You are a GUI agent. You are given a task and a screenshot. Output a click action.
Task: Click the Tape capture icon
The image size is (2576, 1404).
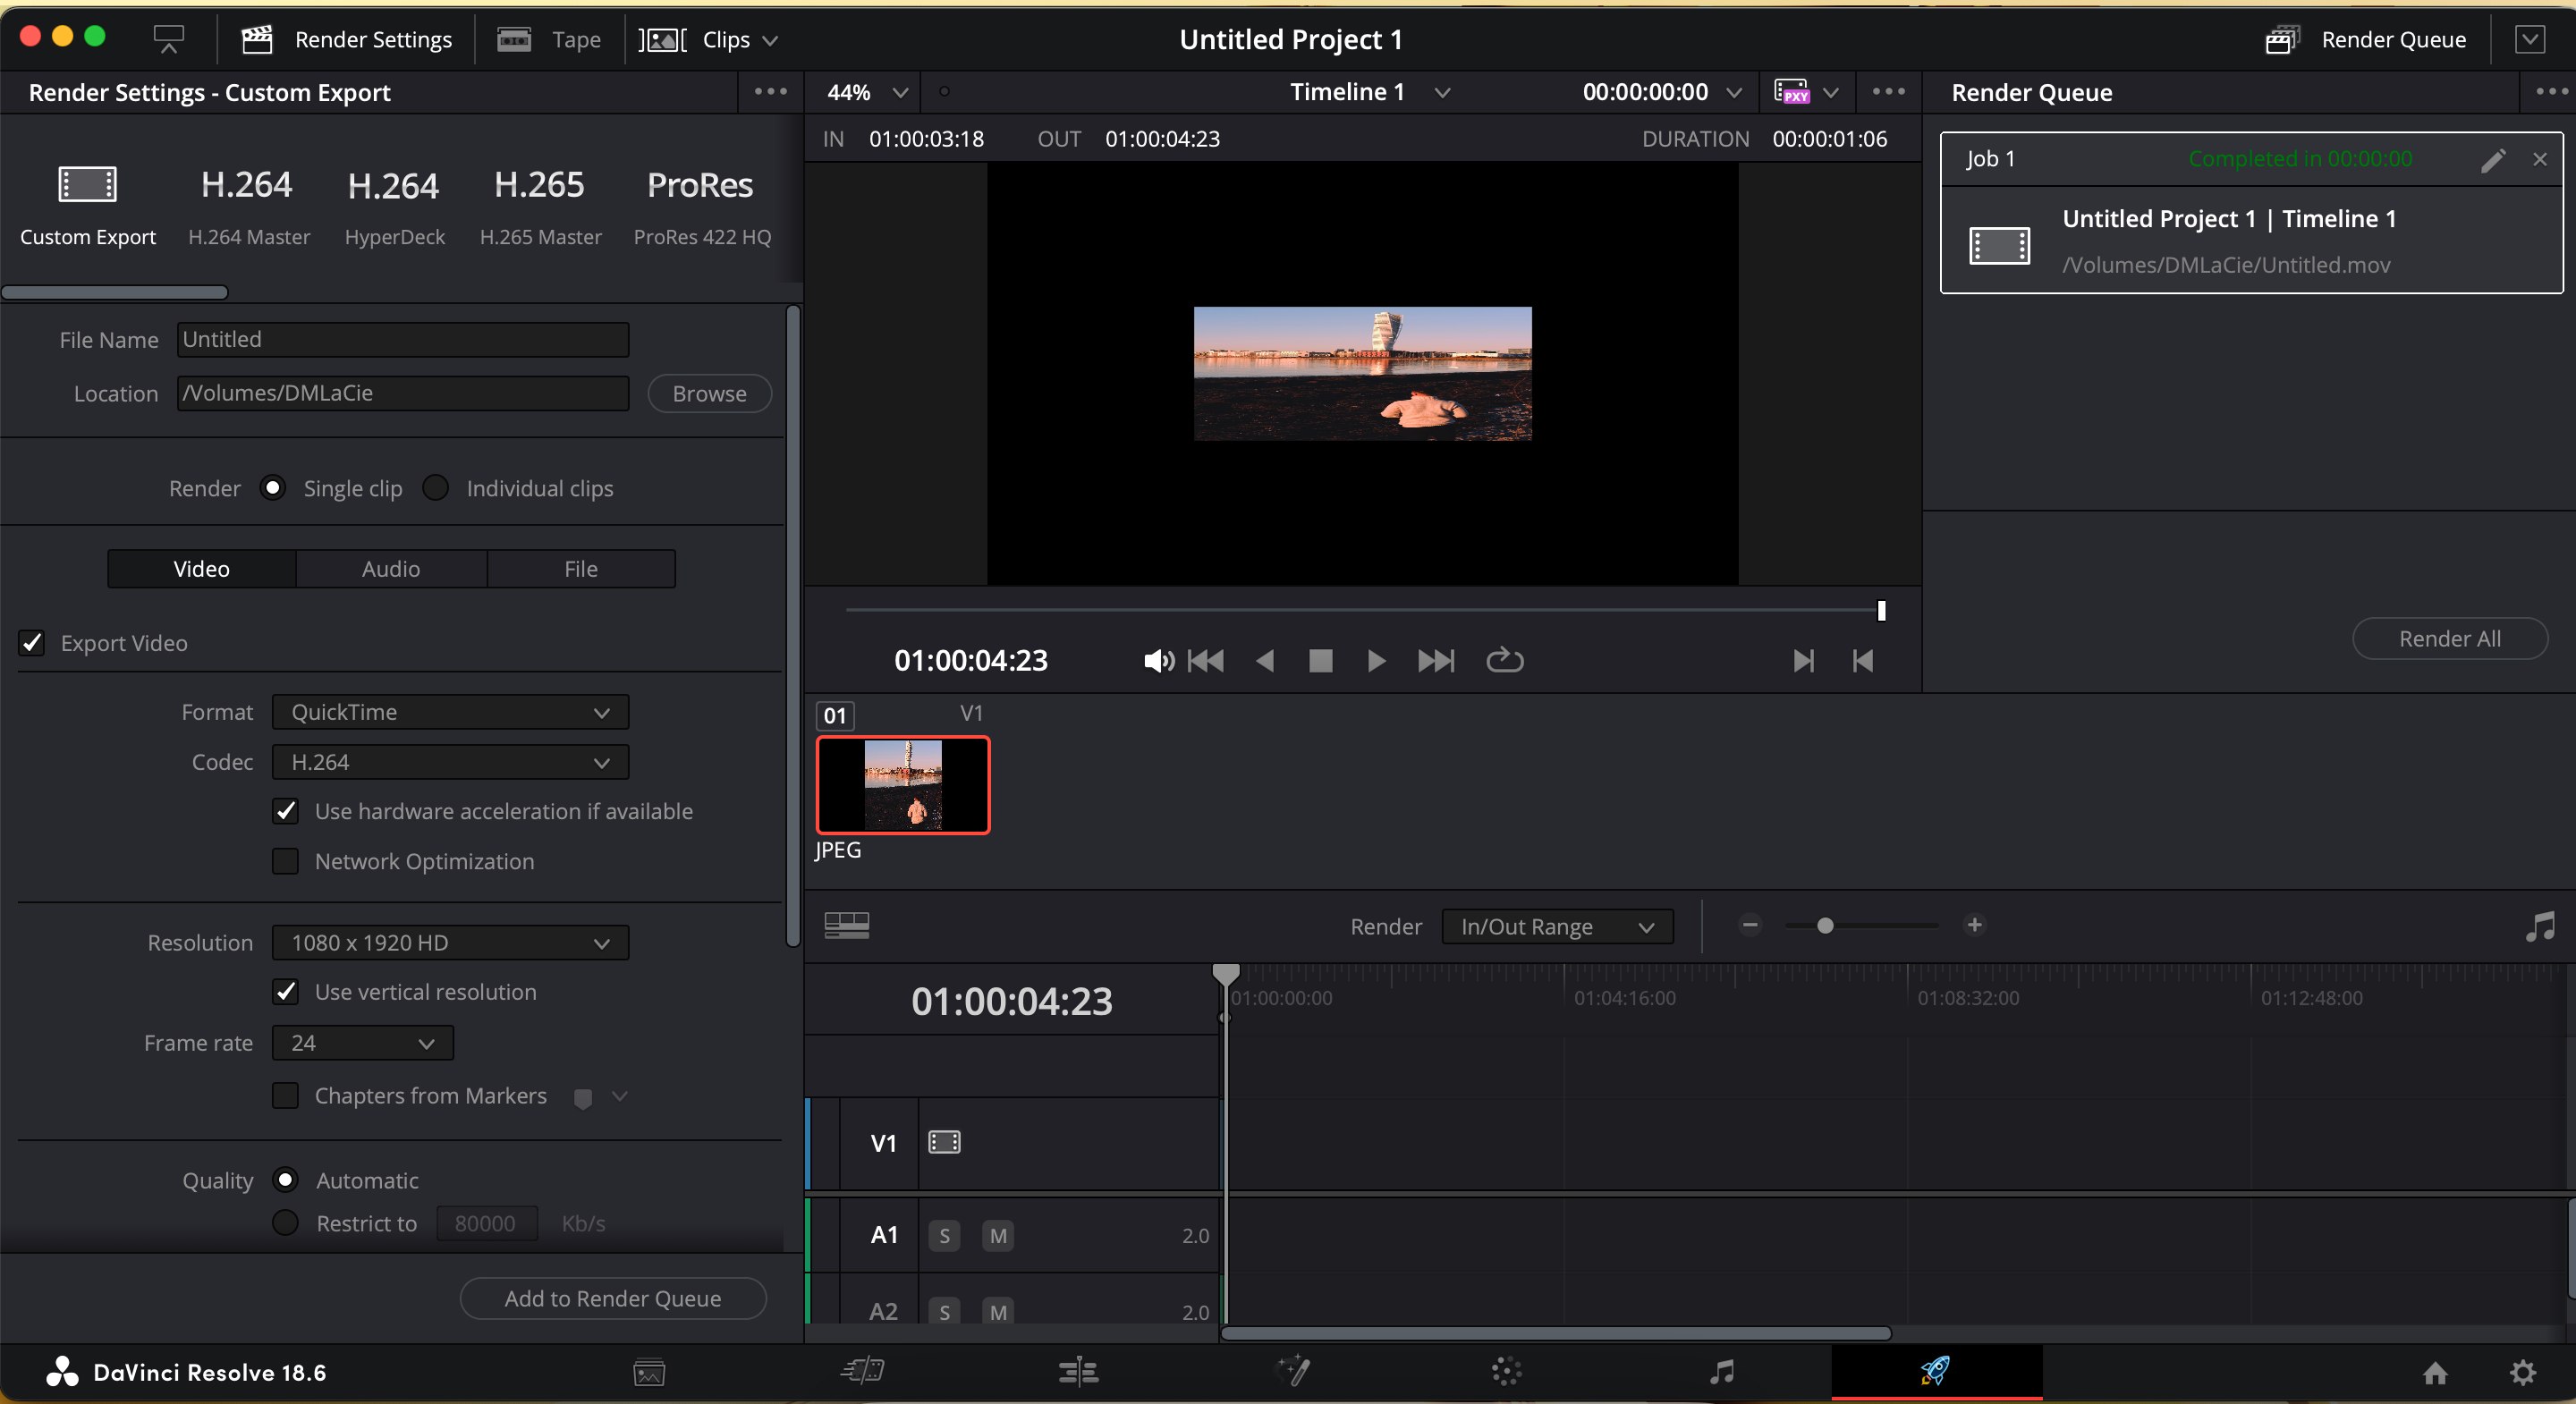[x=514, y=39]
